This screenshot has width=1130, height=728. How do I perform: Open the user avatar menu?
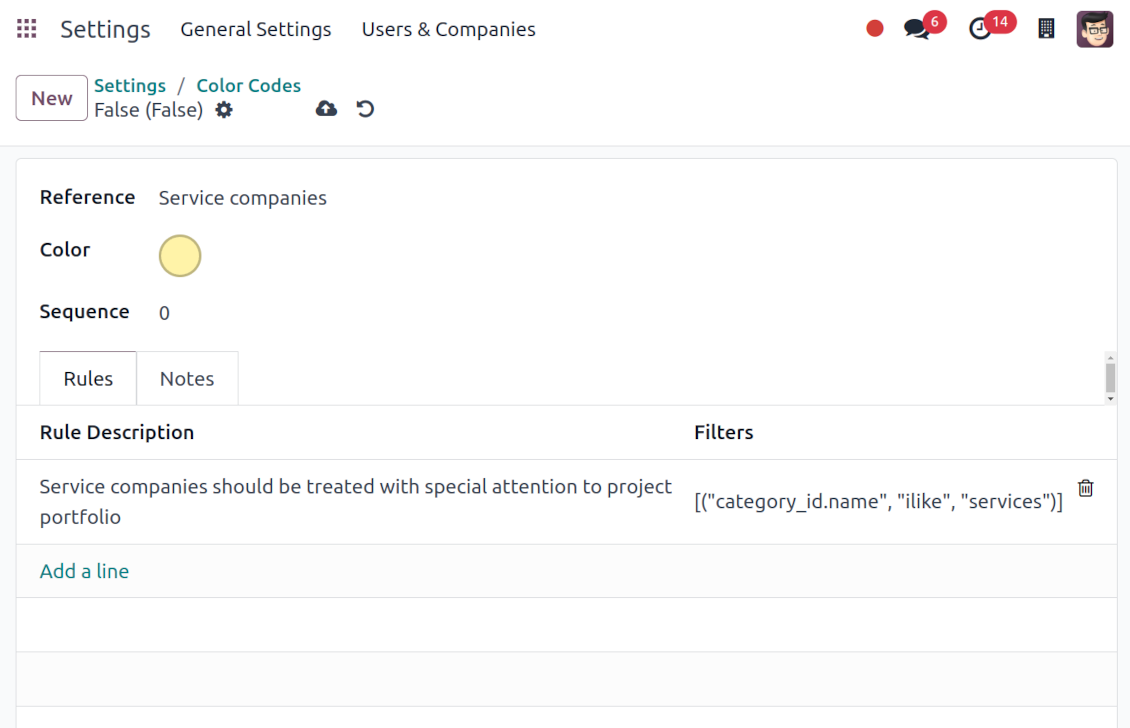pos(1094,29)
